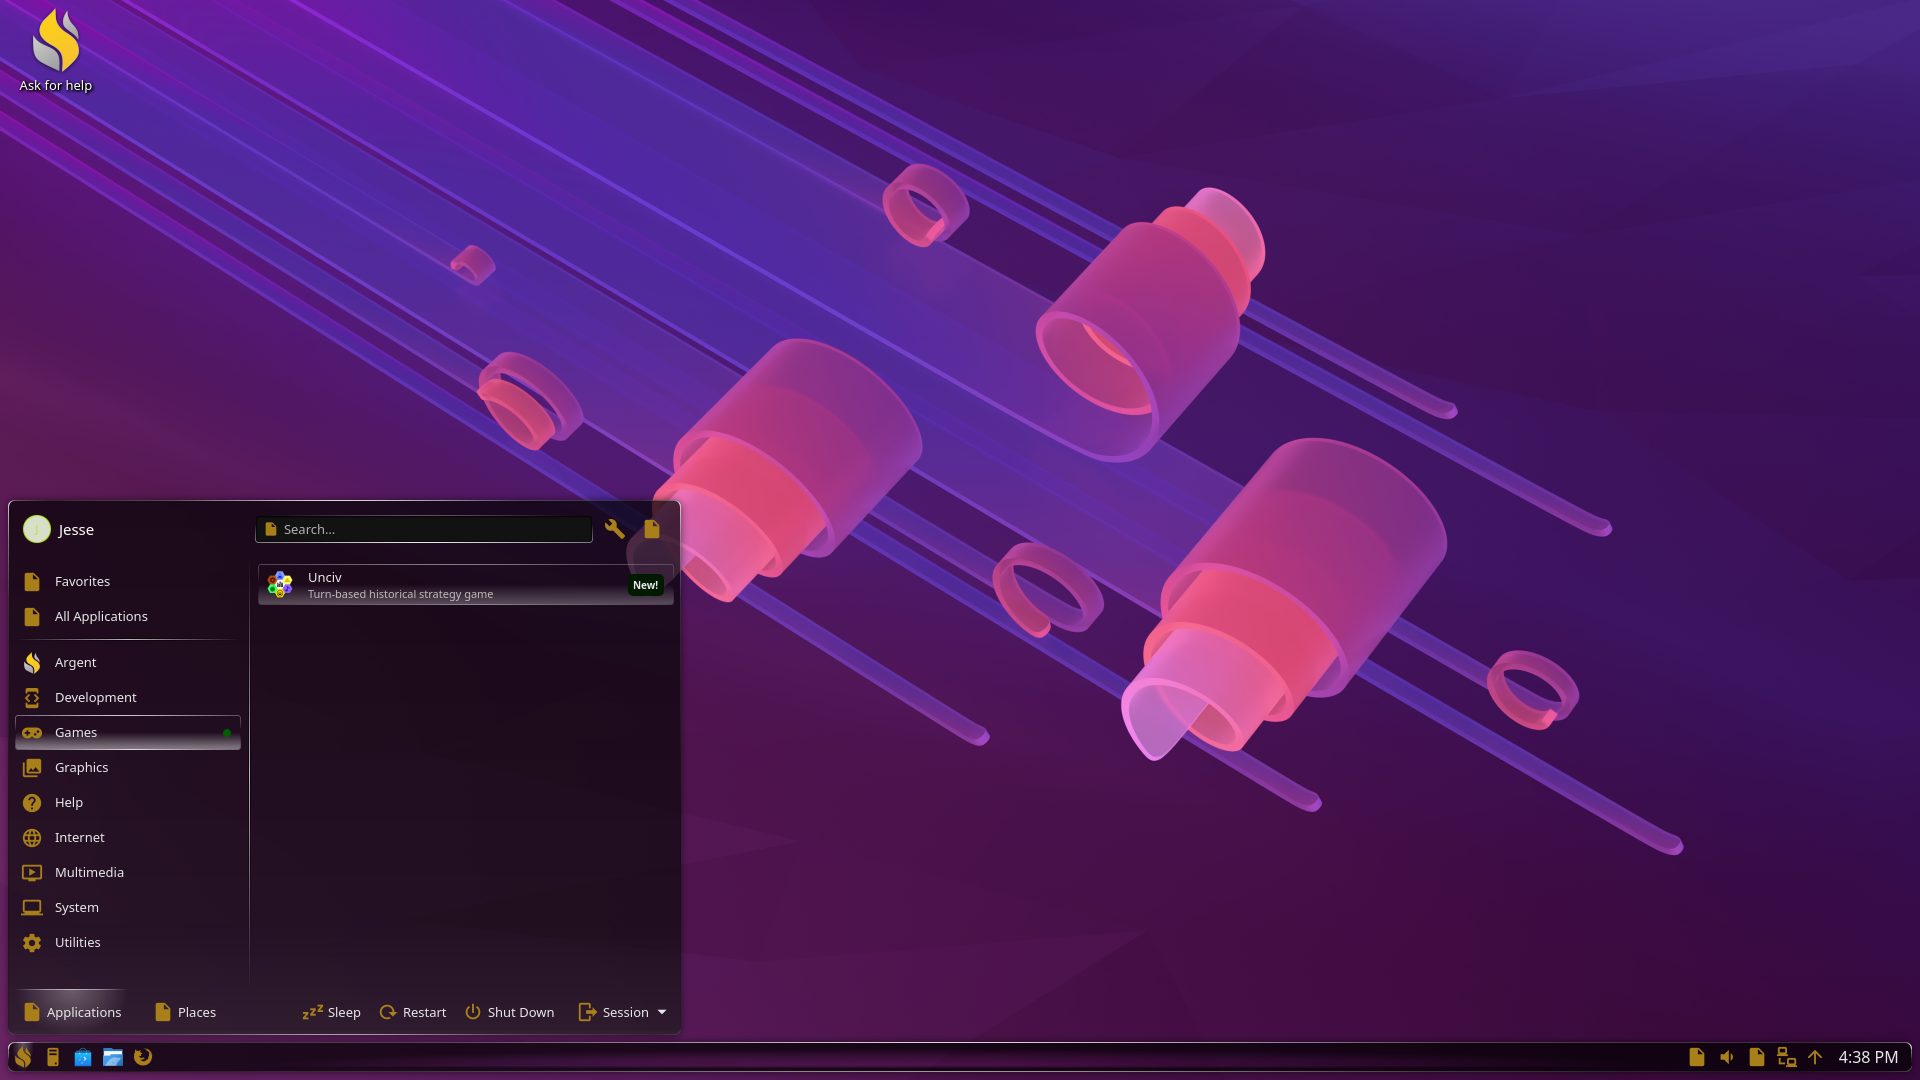Click the 4:38 PM clock
The width and height of the screenshot is (1920, 1080).
[x=1868, y=1057]
